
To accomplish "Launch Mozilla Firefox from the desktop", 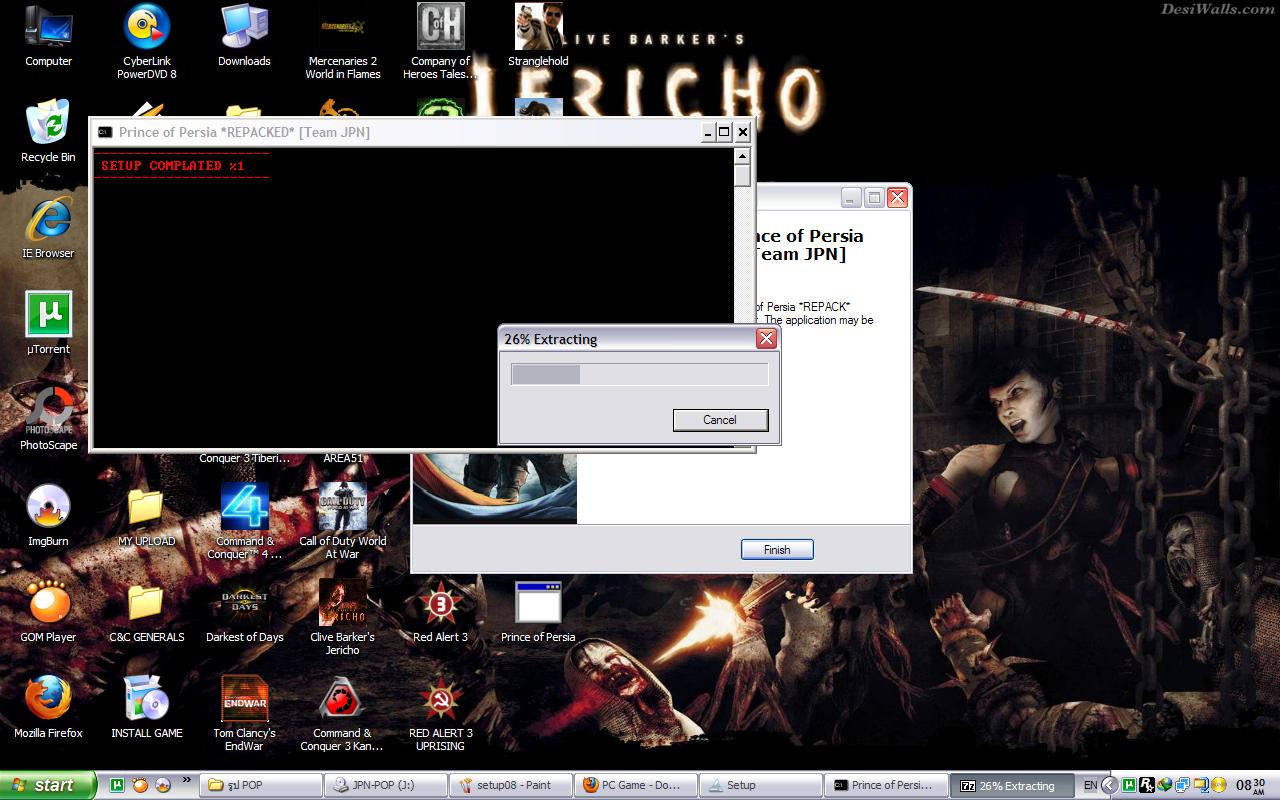I will pos(48,708).
